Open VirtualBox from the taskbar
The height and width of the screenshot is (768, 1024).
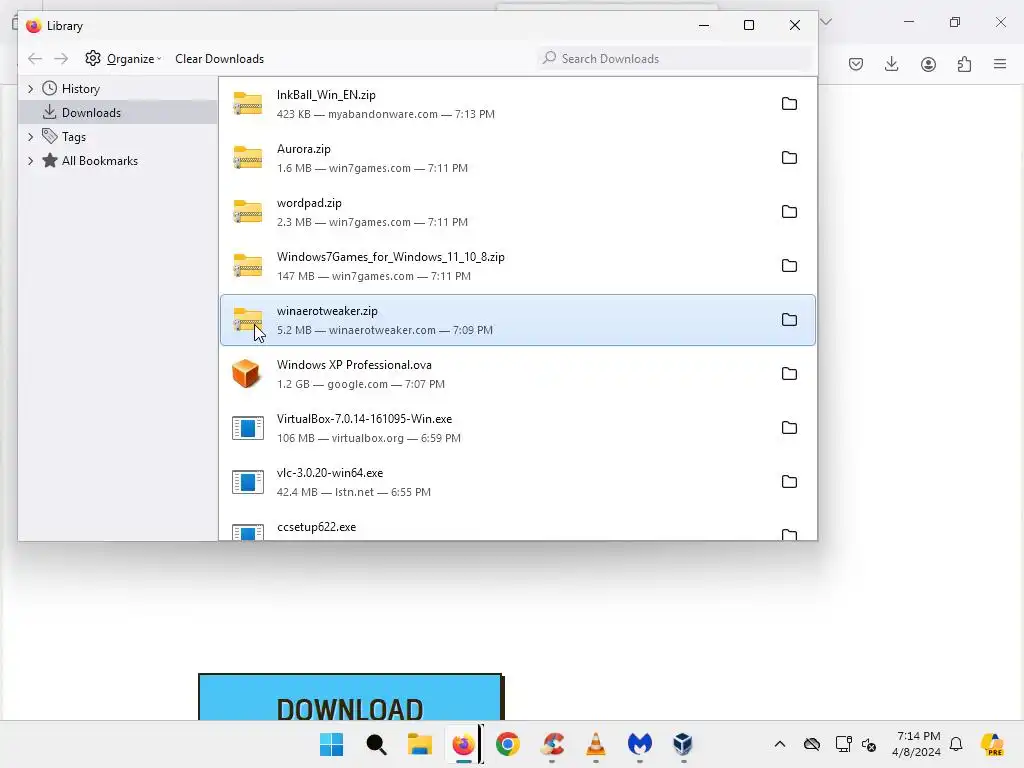click(683, 744)
